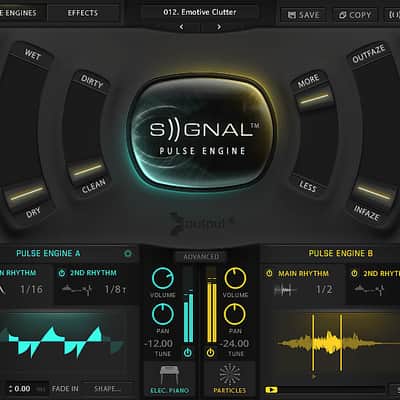The width and height of the screenshot is (400, 400).
Task: Click the More/Less macro slider handle
Action: coord(314,99)
